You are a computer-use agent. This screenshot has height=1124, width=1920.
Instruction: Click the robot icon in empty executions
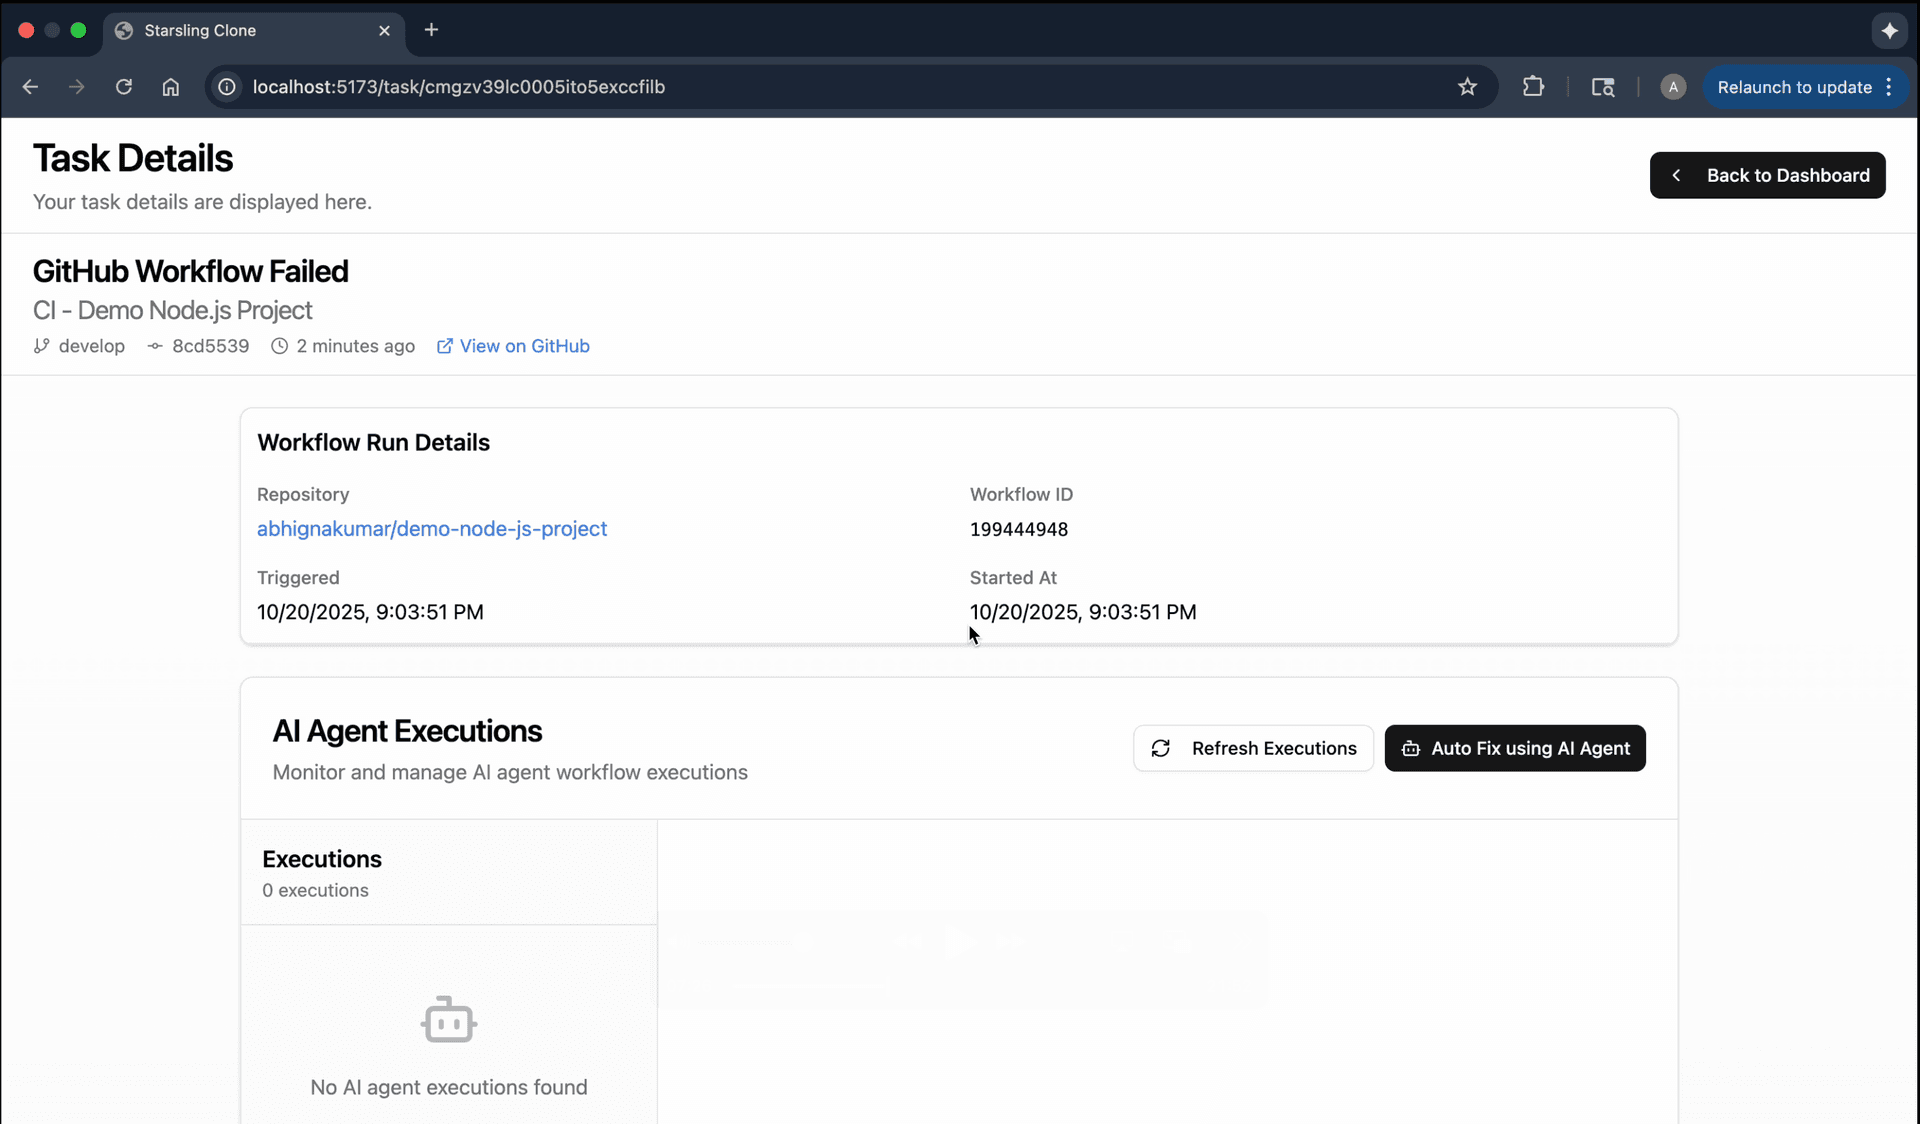point(448,1020)
